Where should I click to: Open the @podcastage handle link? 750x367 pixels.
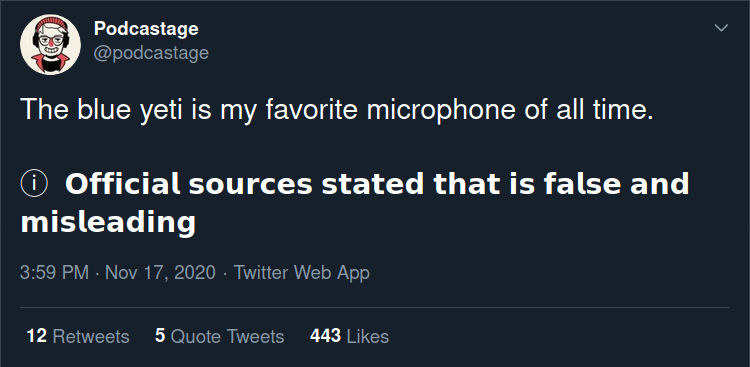pos(151,53)
